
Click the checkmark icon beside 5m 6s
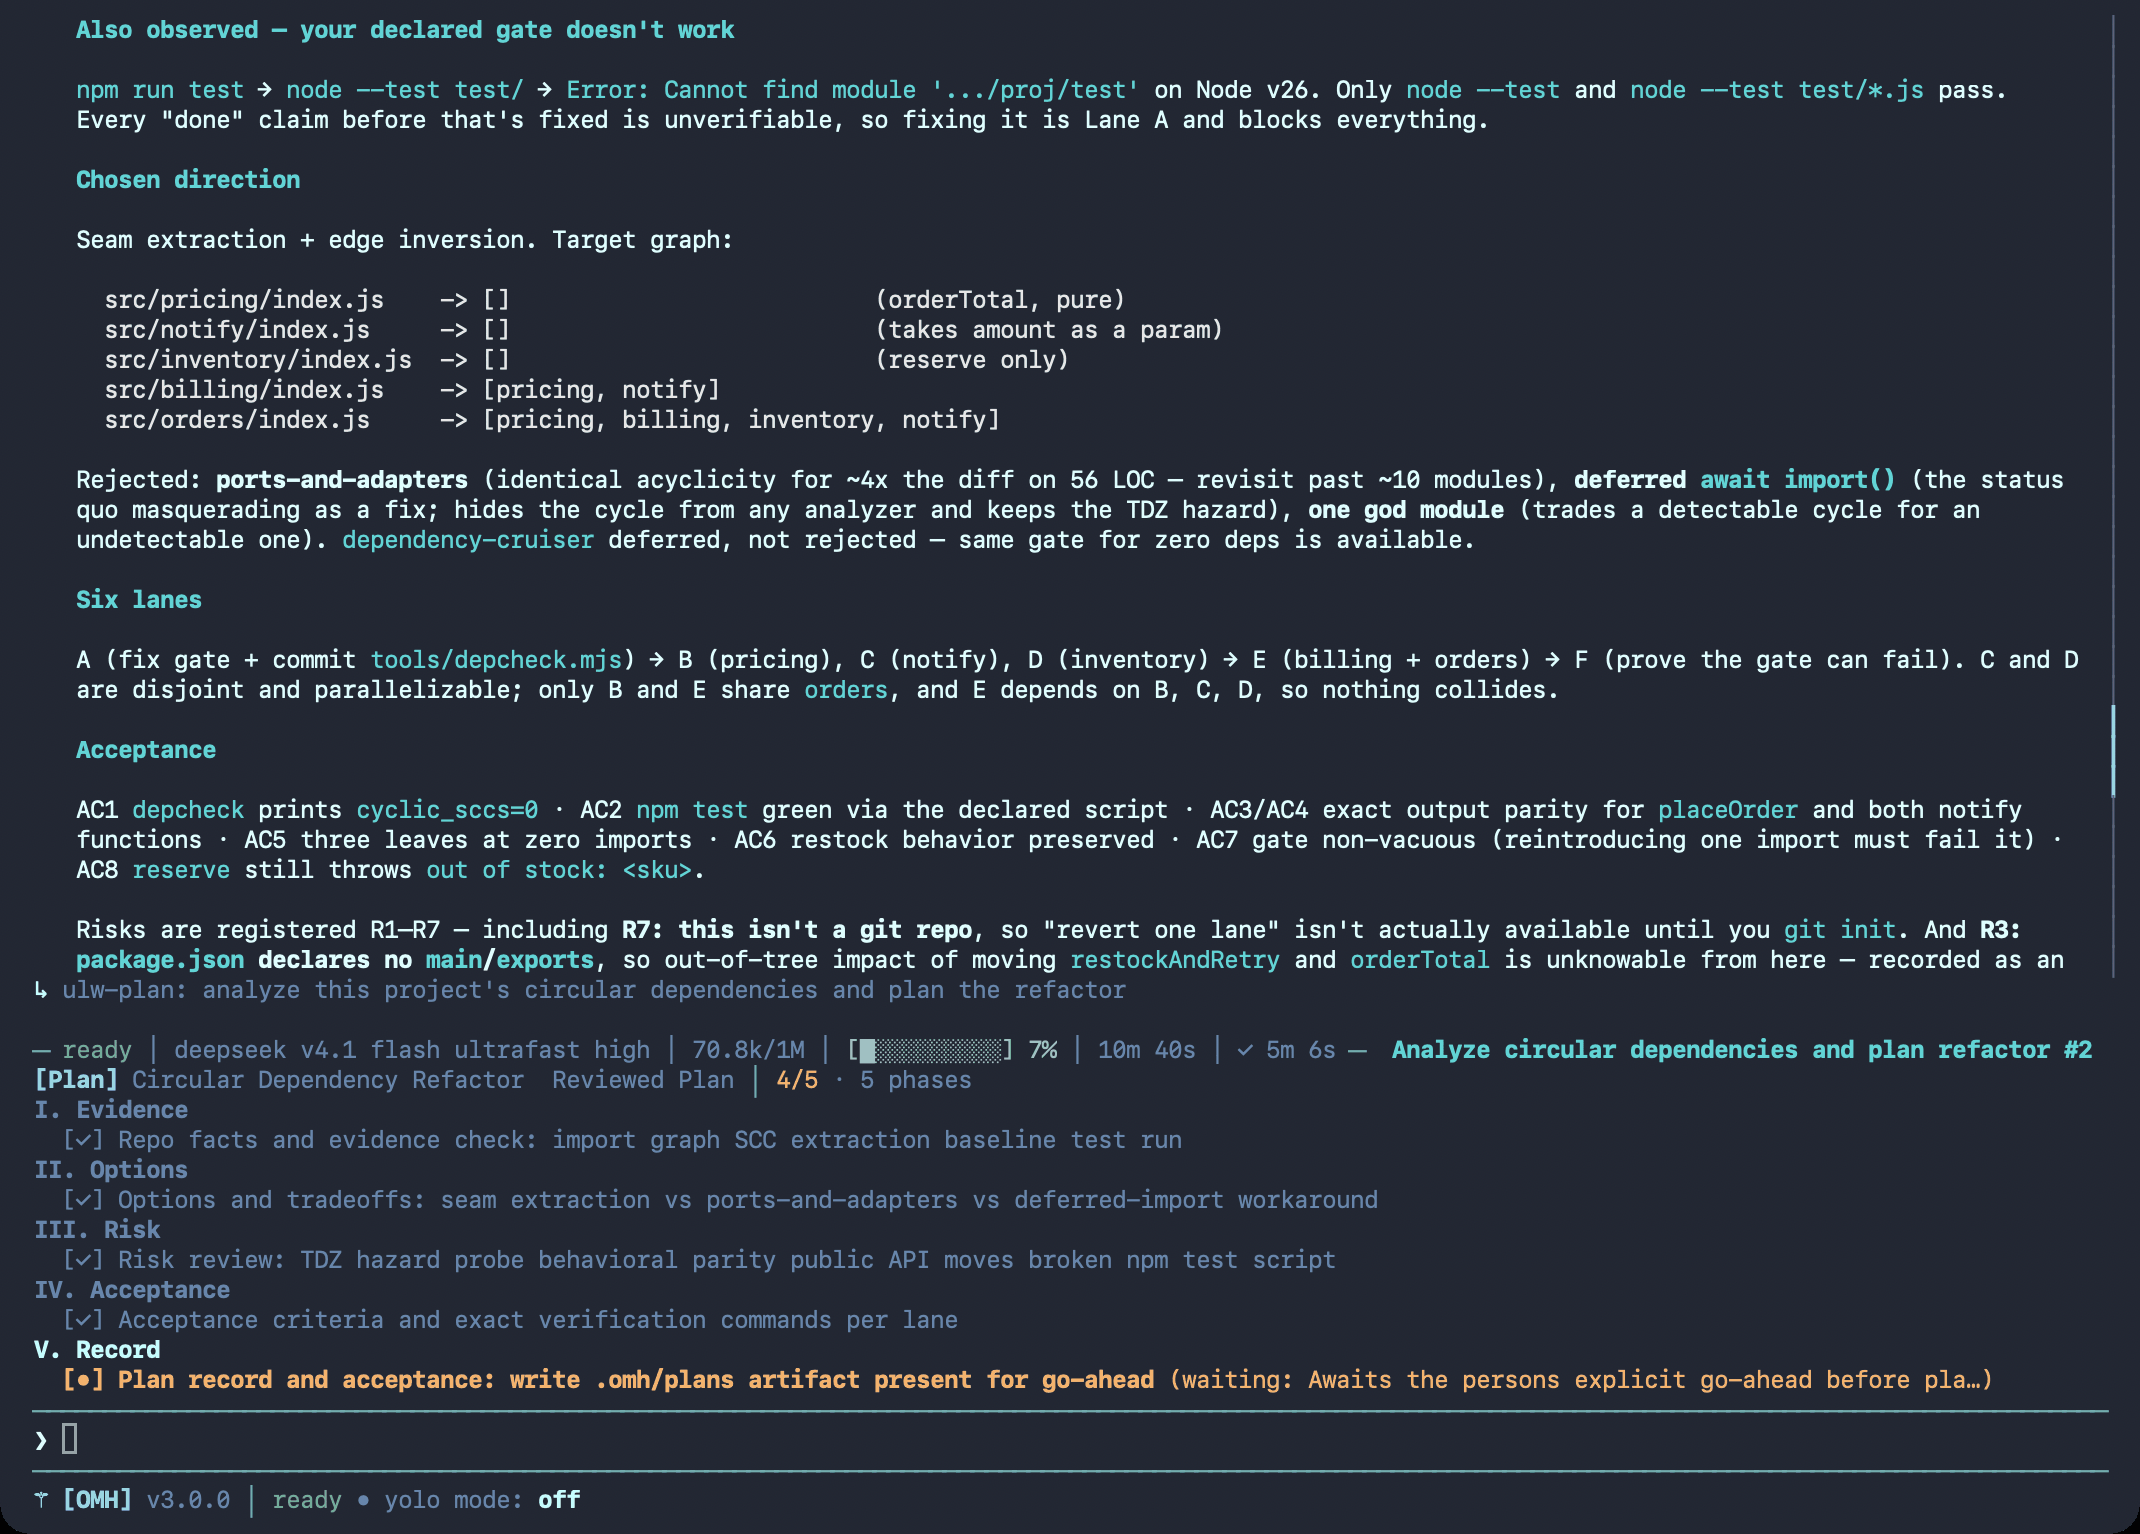[x=1245, y=1050]
